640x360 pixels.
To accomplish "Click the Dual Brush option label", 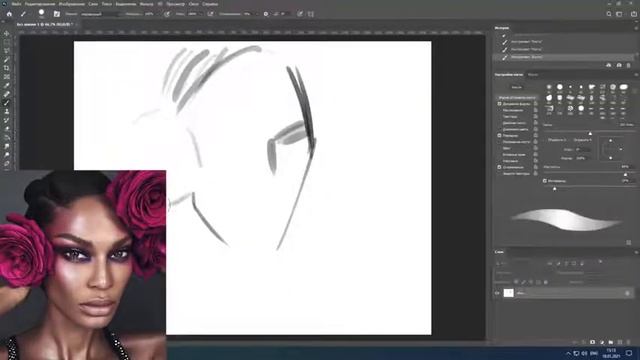I will [x=515, y=123].
